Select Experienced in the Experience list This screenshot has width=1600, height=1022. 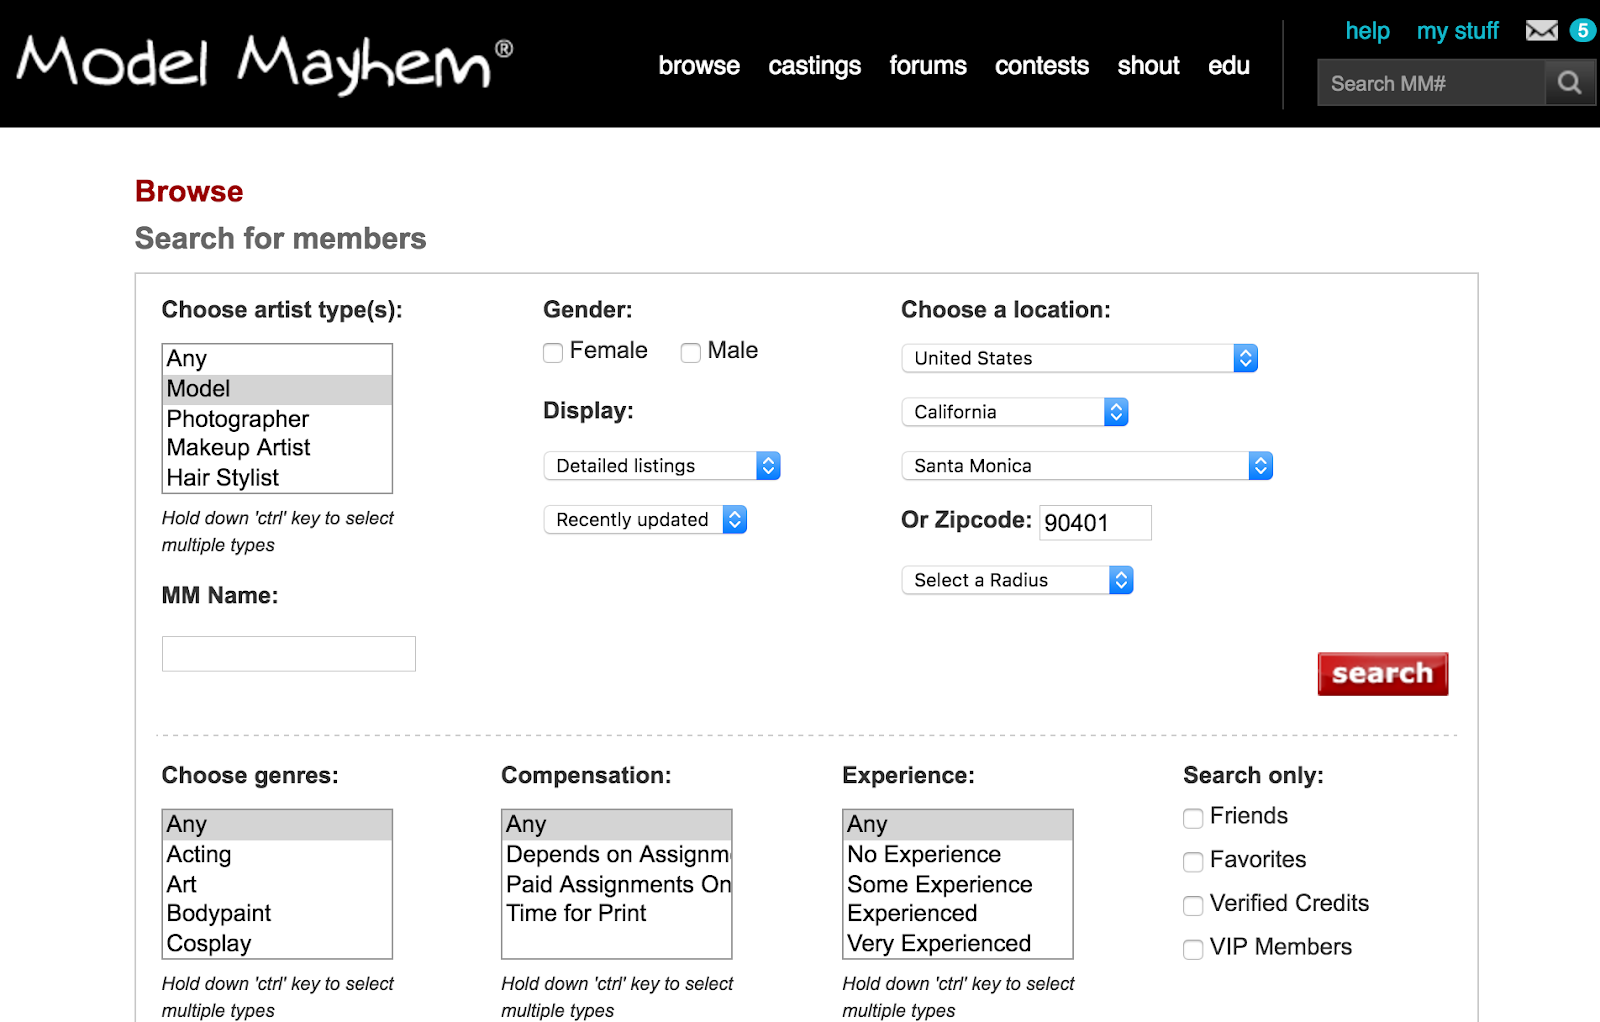click(x=958, y=914)
